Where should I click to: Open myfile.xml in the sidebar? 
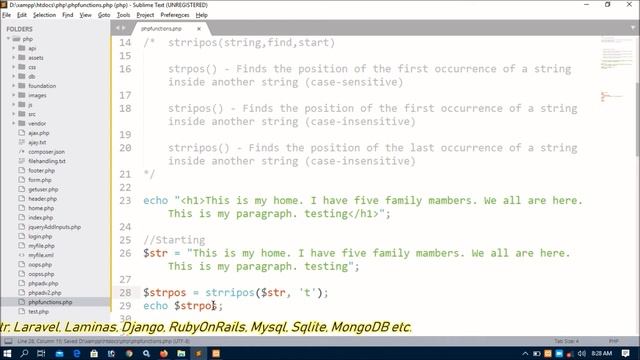click(x=41, y=255)
